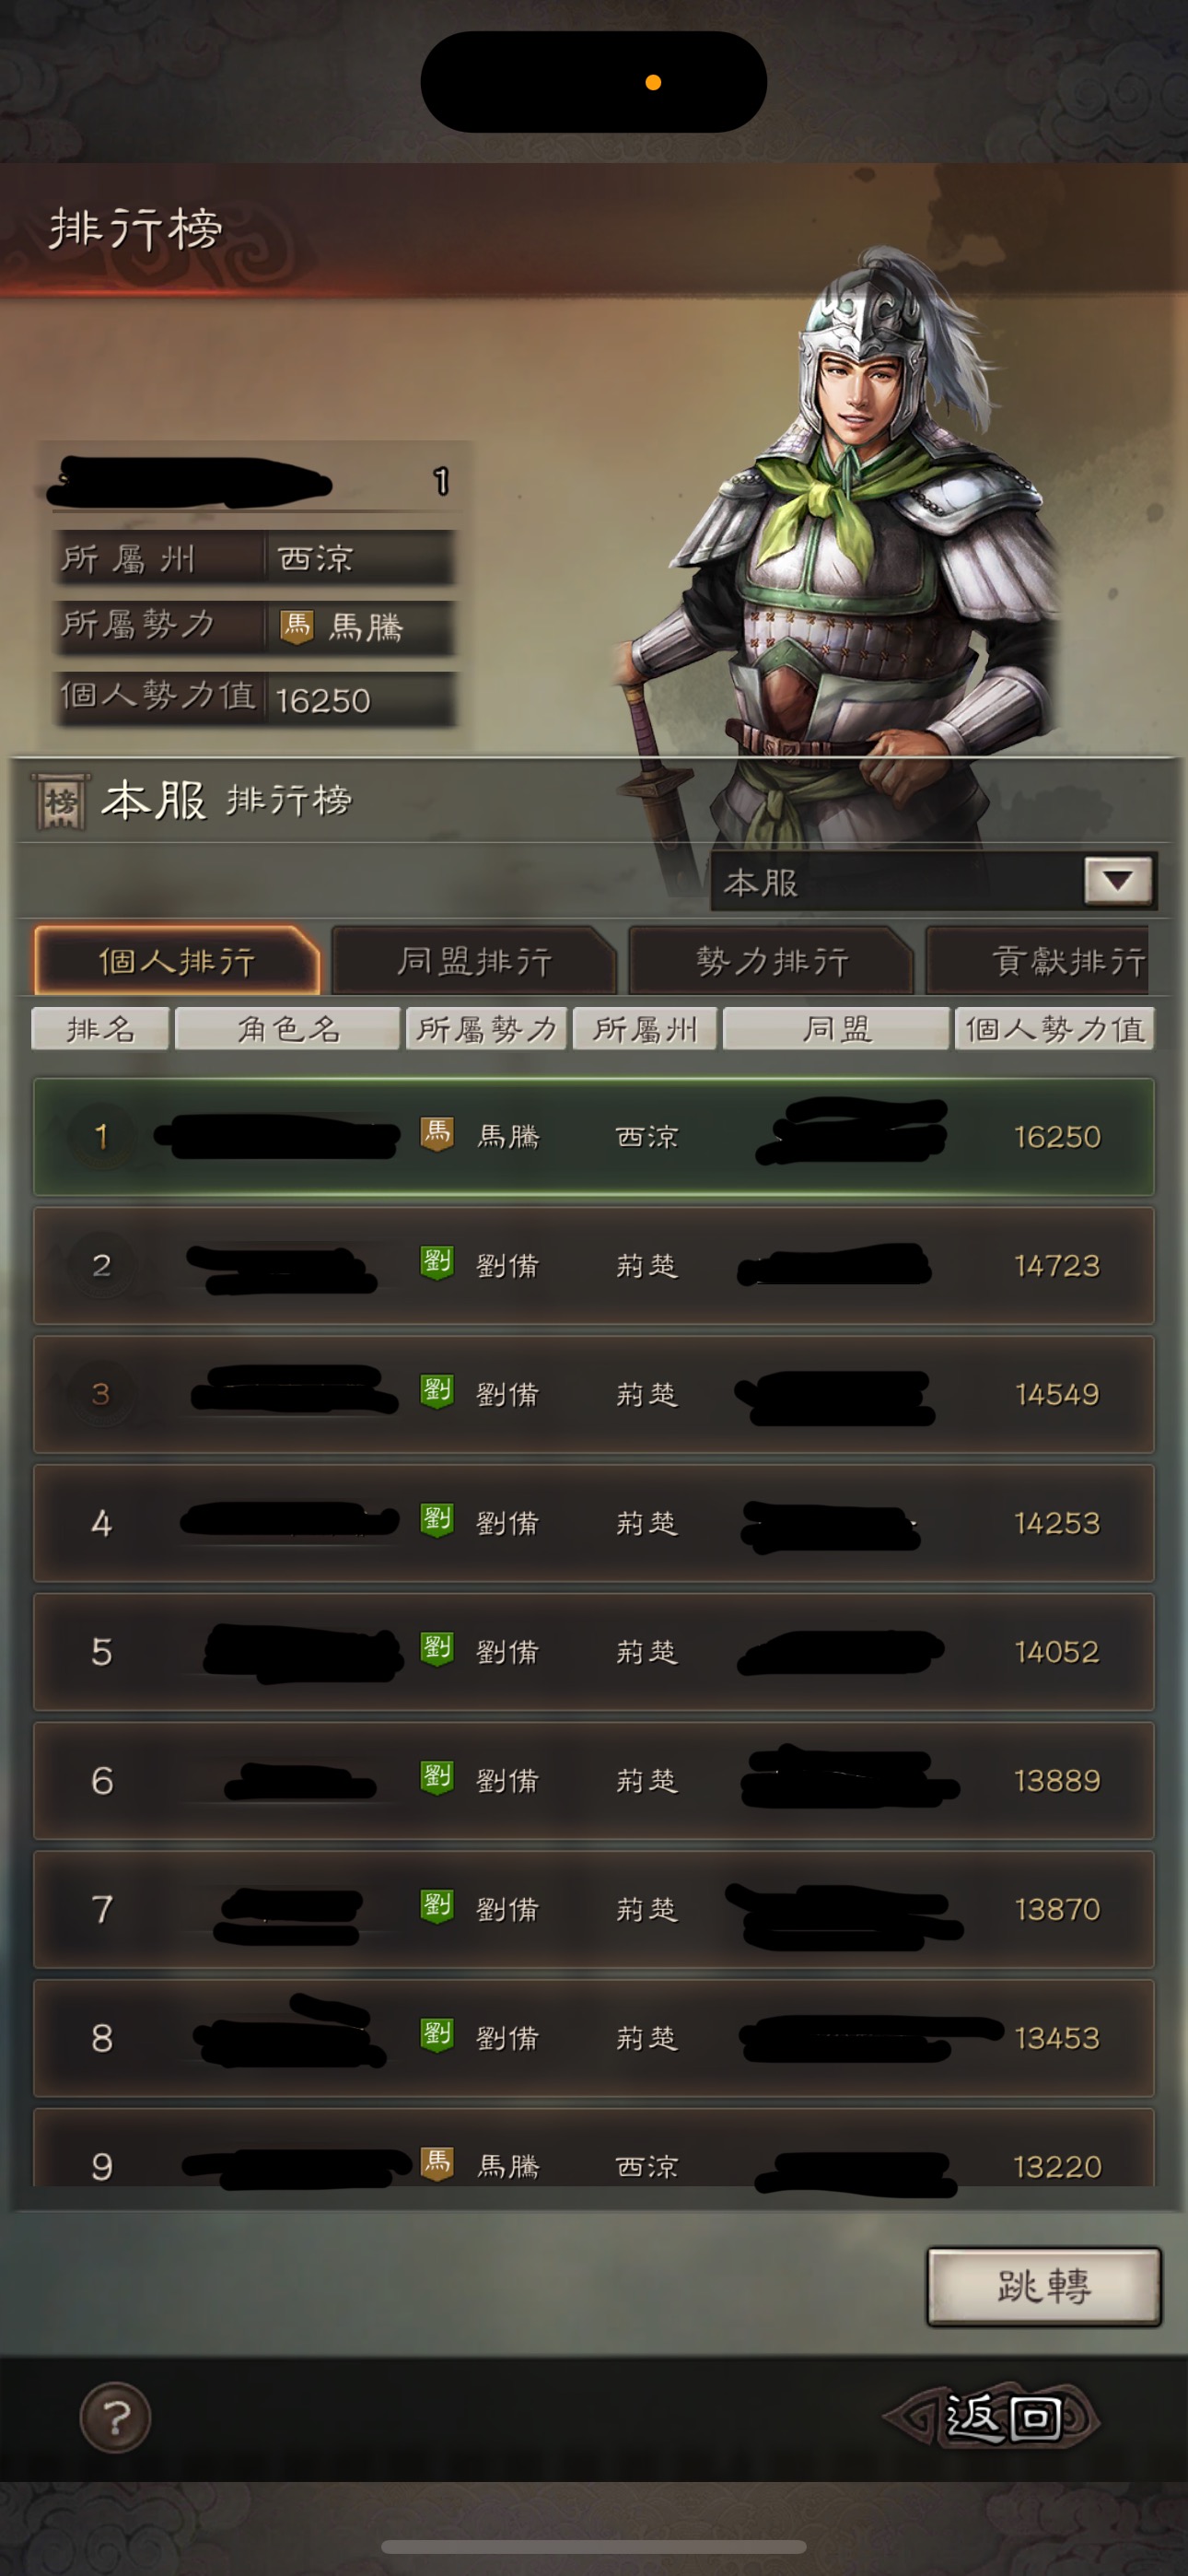1188x2576 pixels.
Task: Open the question mark help icon
Action: coord(115,2418)
